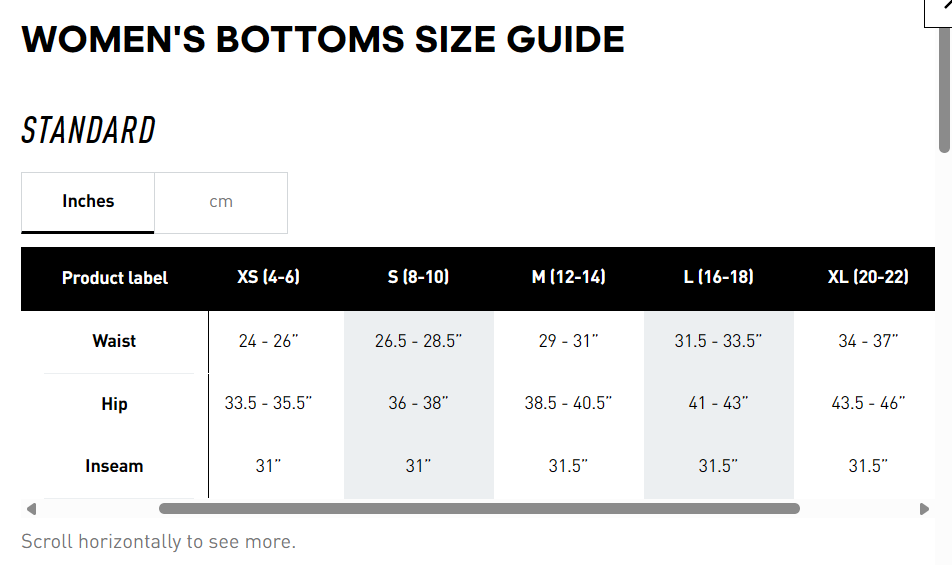Image resolution: width=952 pixels, height=565 pixels.
Task: Click the Inseam row label
Action: click(114, 466)
